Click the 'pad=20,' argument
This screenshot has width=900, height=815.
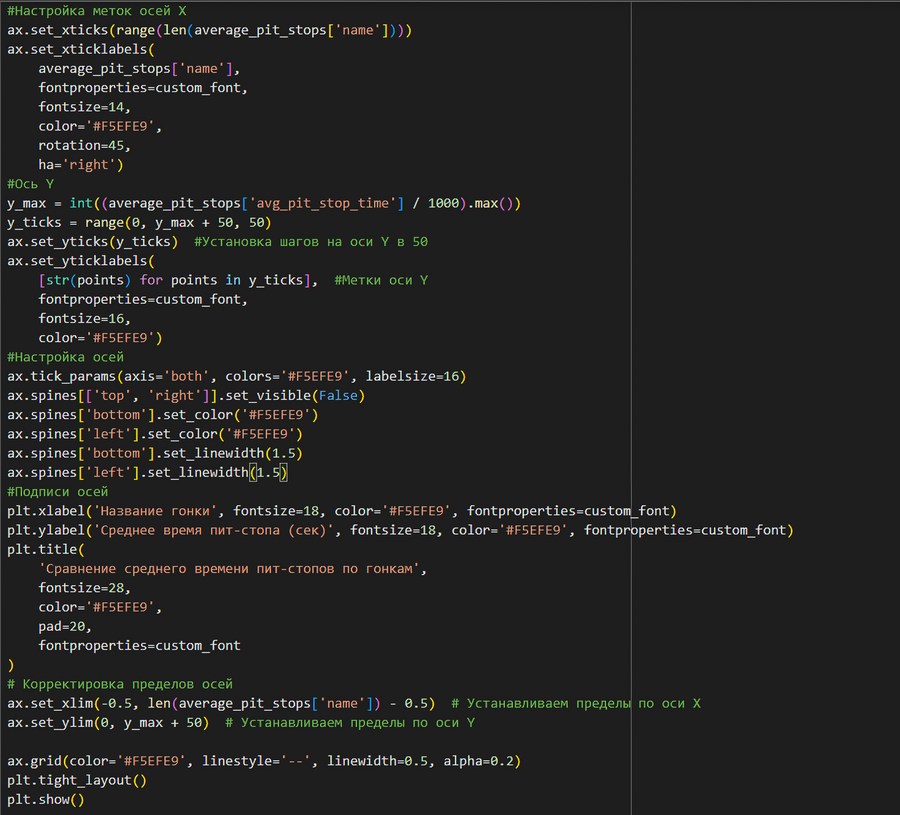point(65,626)
